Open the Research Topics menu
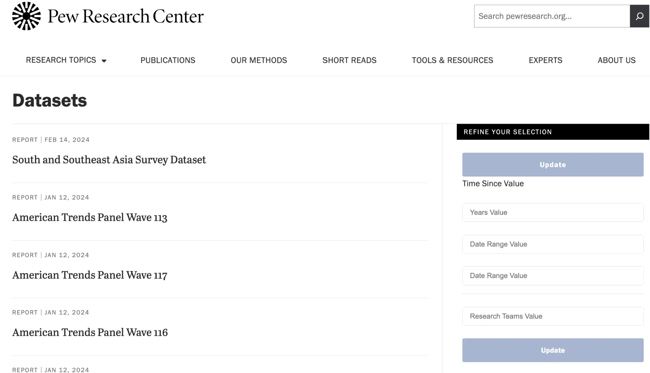Viewport: 650px width, 373px height. (61, 60)
